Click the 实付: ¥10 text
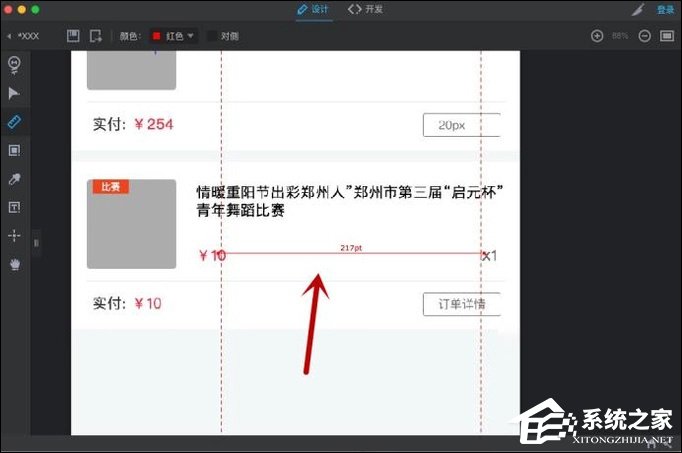Image resolution: width=682 pixels, height=453 pixels. 127,303
